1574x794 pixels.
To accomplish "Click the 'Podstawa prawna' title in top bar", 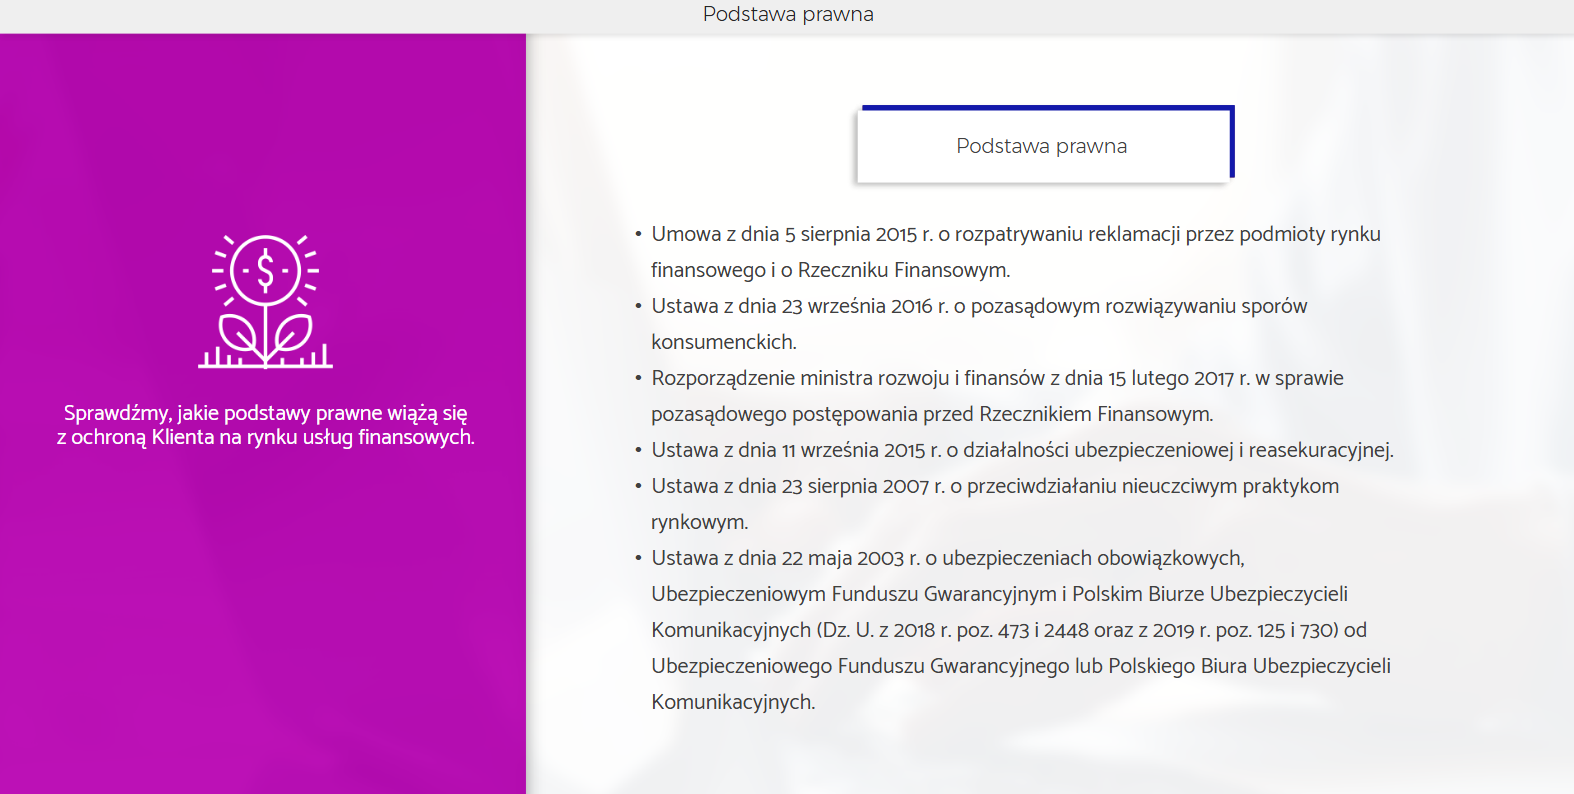I will [787, 14].
